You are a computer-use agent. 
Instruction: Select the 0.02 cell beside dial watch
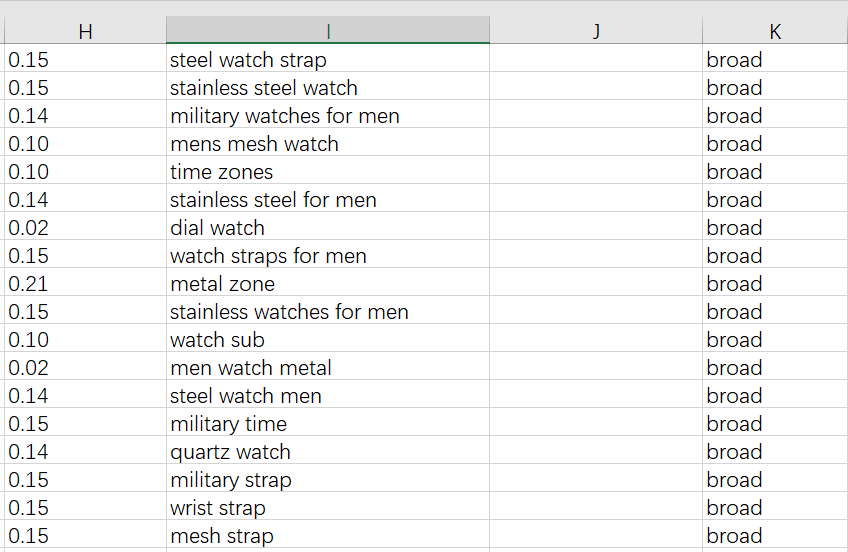point(85,228)
